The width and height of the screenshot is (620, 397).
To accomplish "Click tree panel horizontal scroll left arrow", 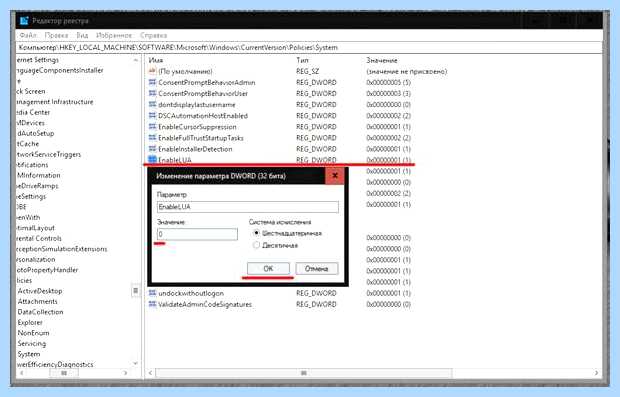I will [x=21, y=373].
